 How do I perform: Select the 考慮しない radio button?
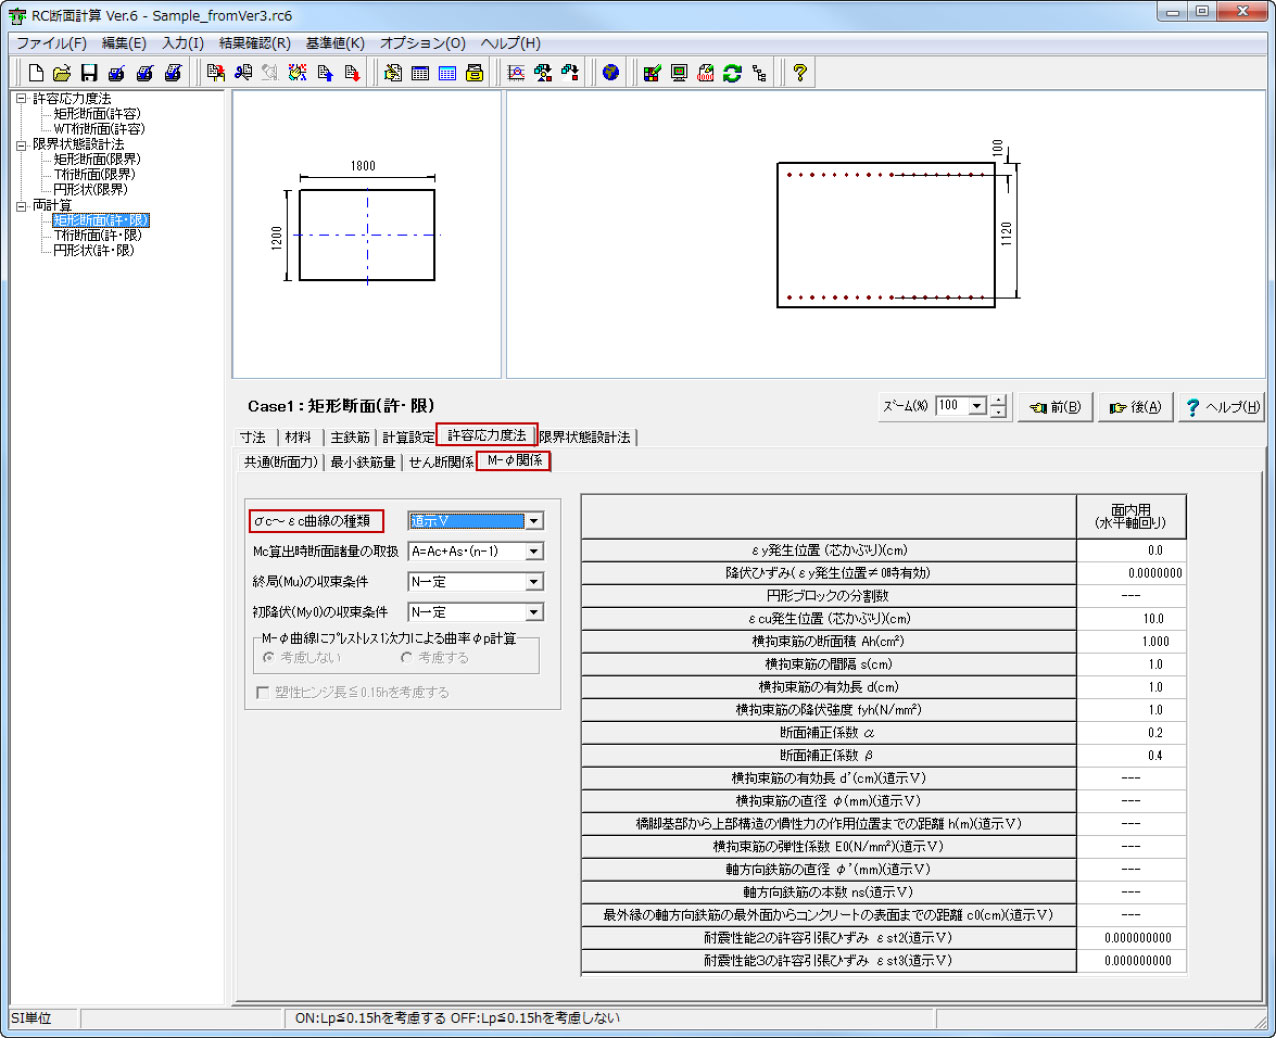[x=268, y=658]
